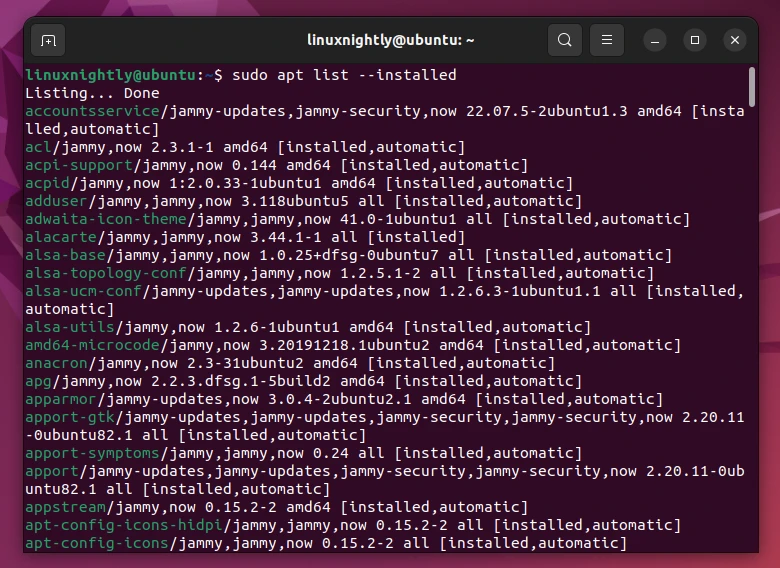Viewport: 780px width, 568px height.
Task: Click the apg package name
Action: pos(38,381)
